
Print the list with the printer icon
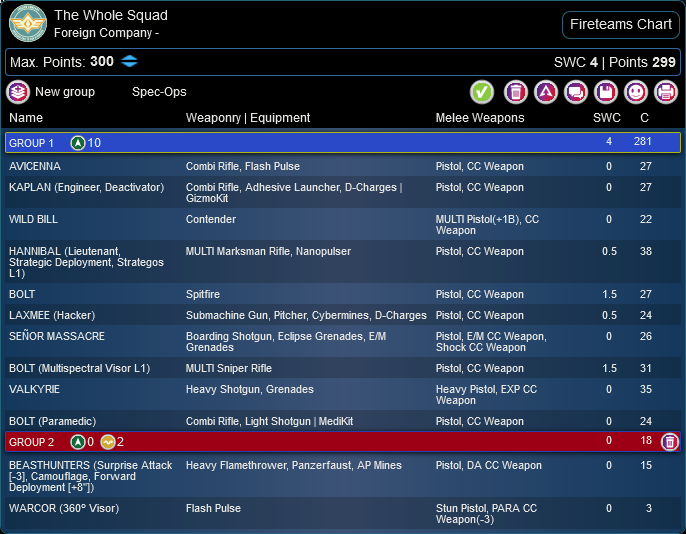coord(666,92)
